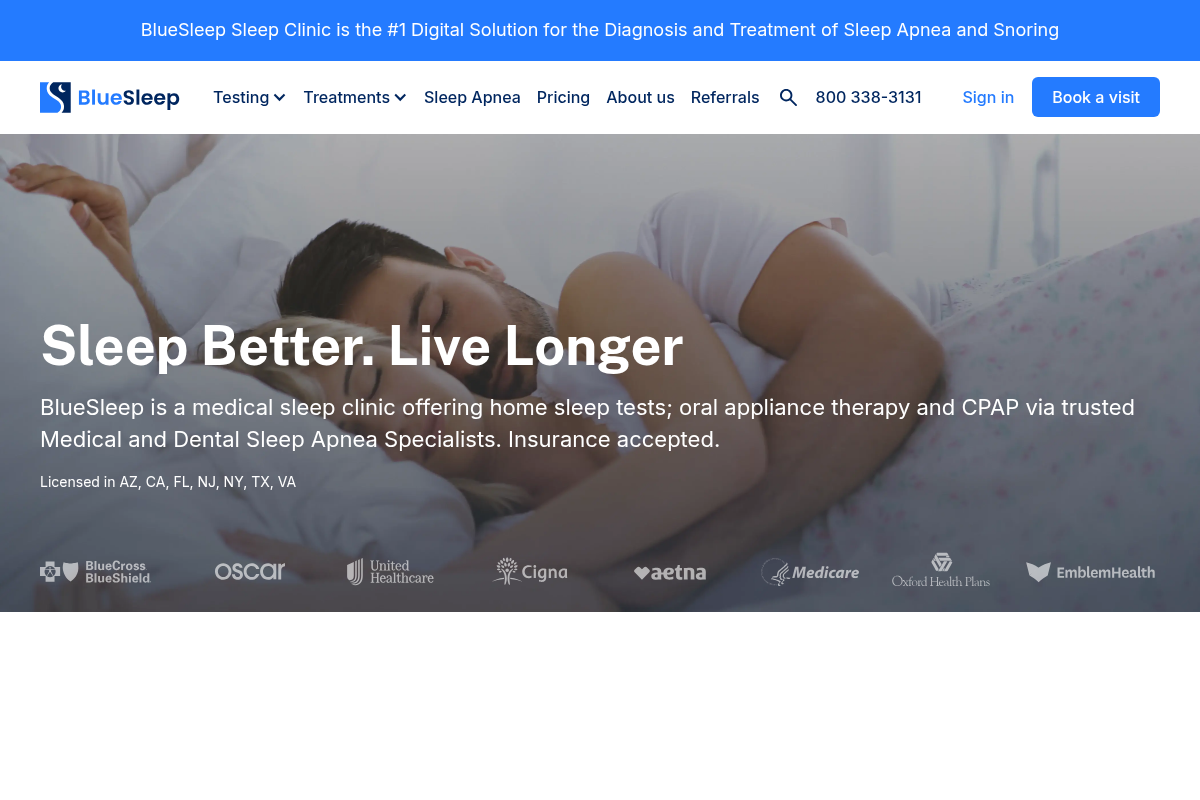Expand the Treatments dropdown menu

coord(355,97)
